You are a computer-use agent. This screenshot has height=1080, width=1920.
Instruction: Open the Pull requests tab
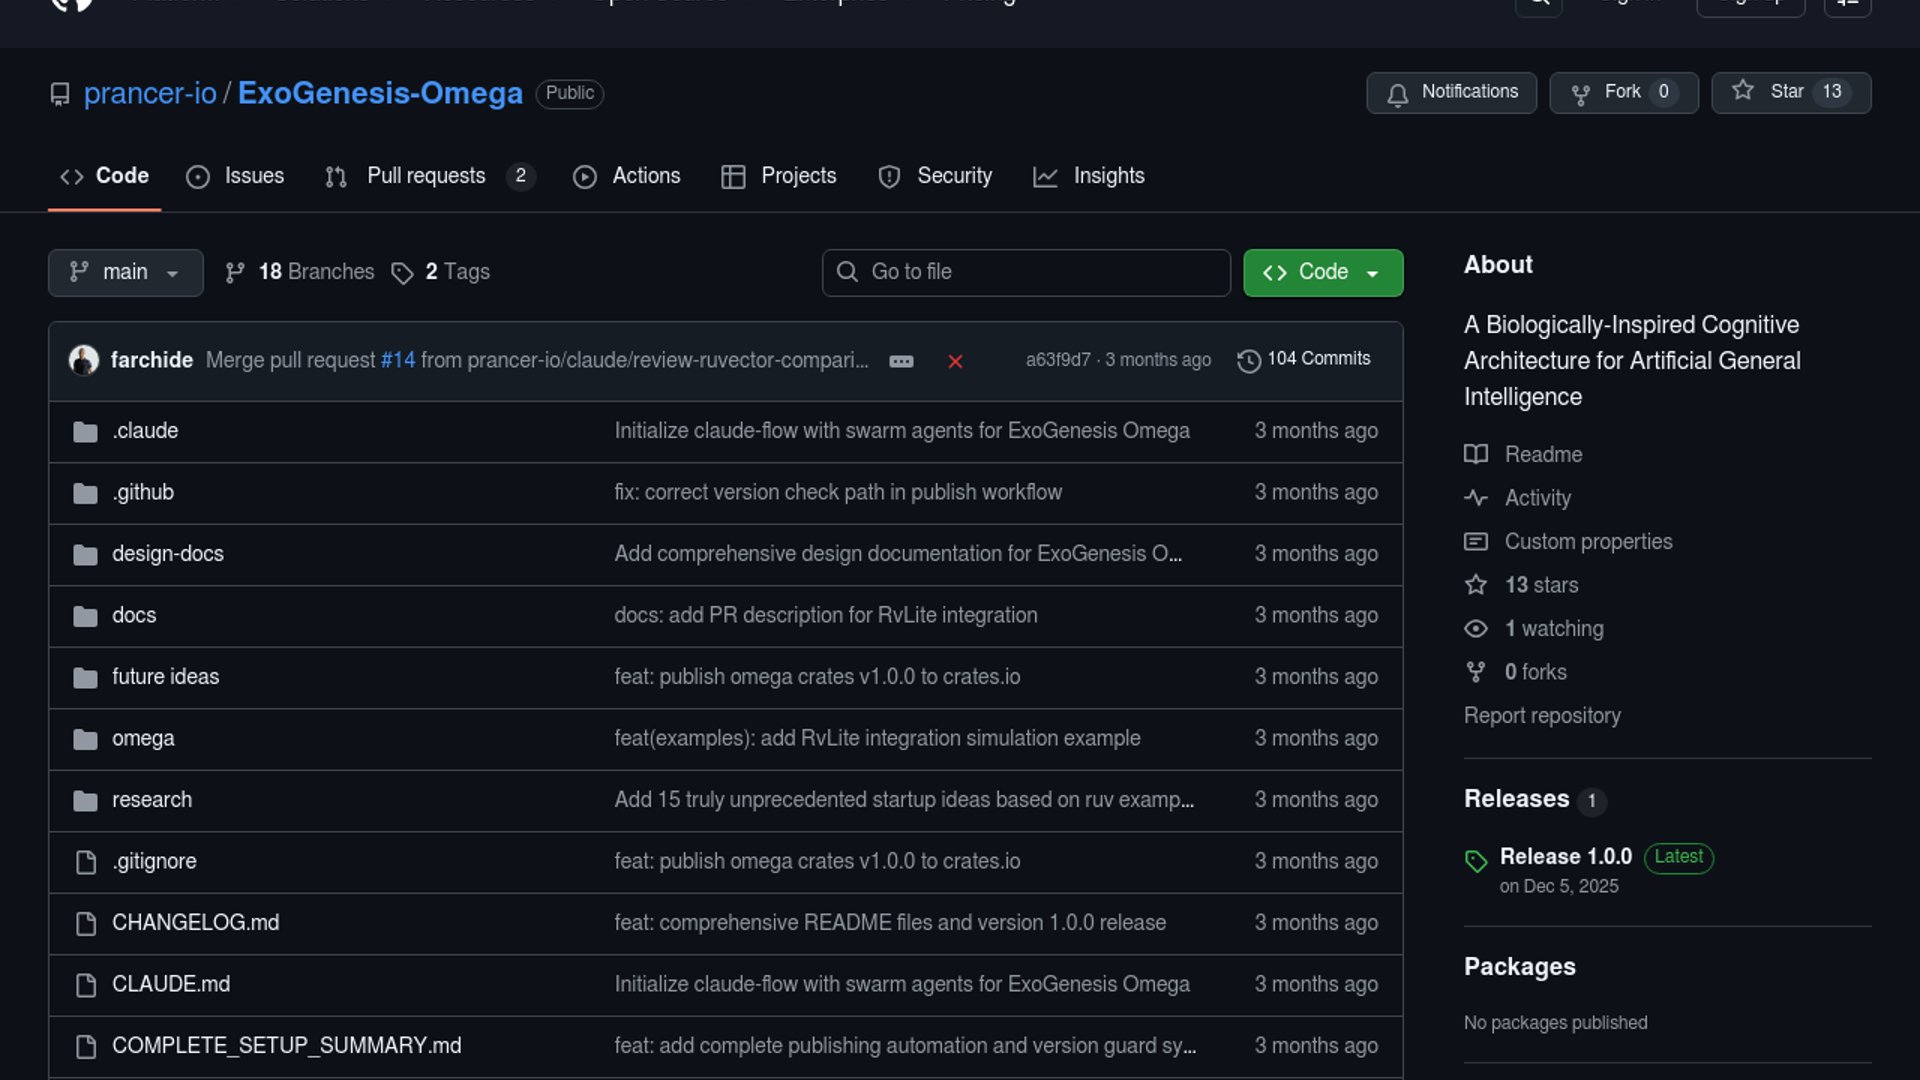[x=426, y=176]
